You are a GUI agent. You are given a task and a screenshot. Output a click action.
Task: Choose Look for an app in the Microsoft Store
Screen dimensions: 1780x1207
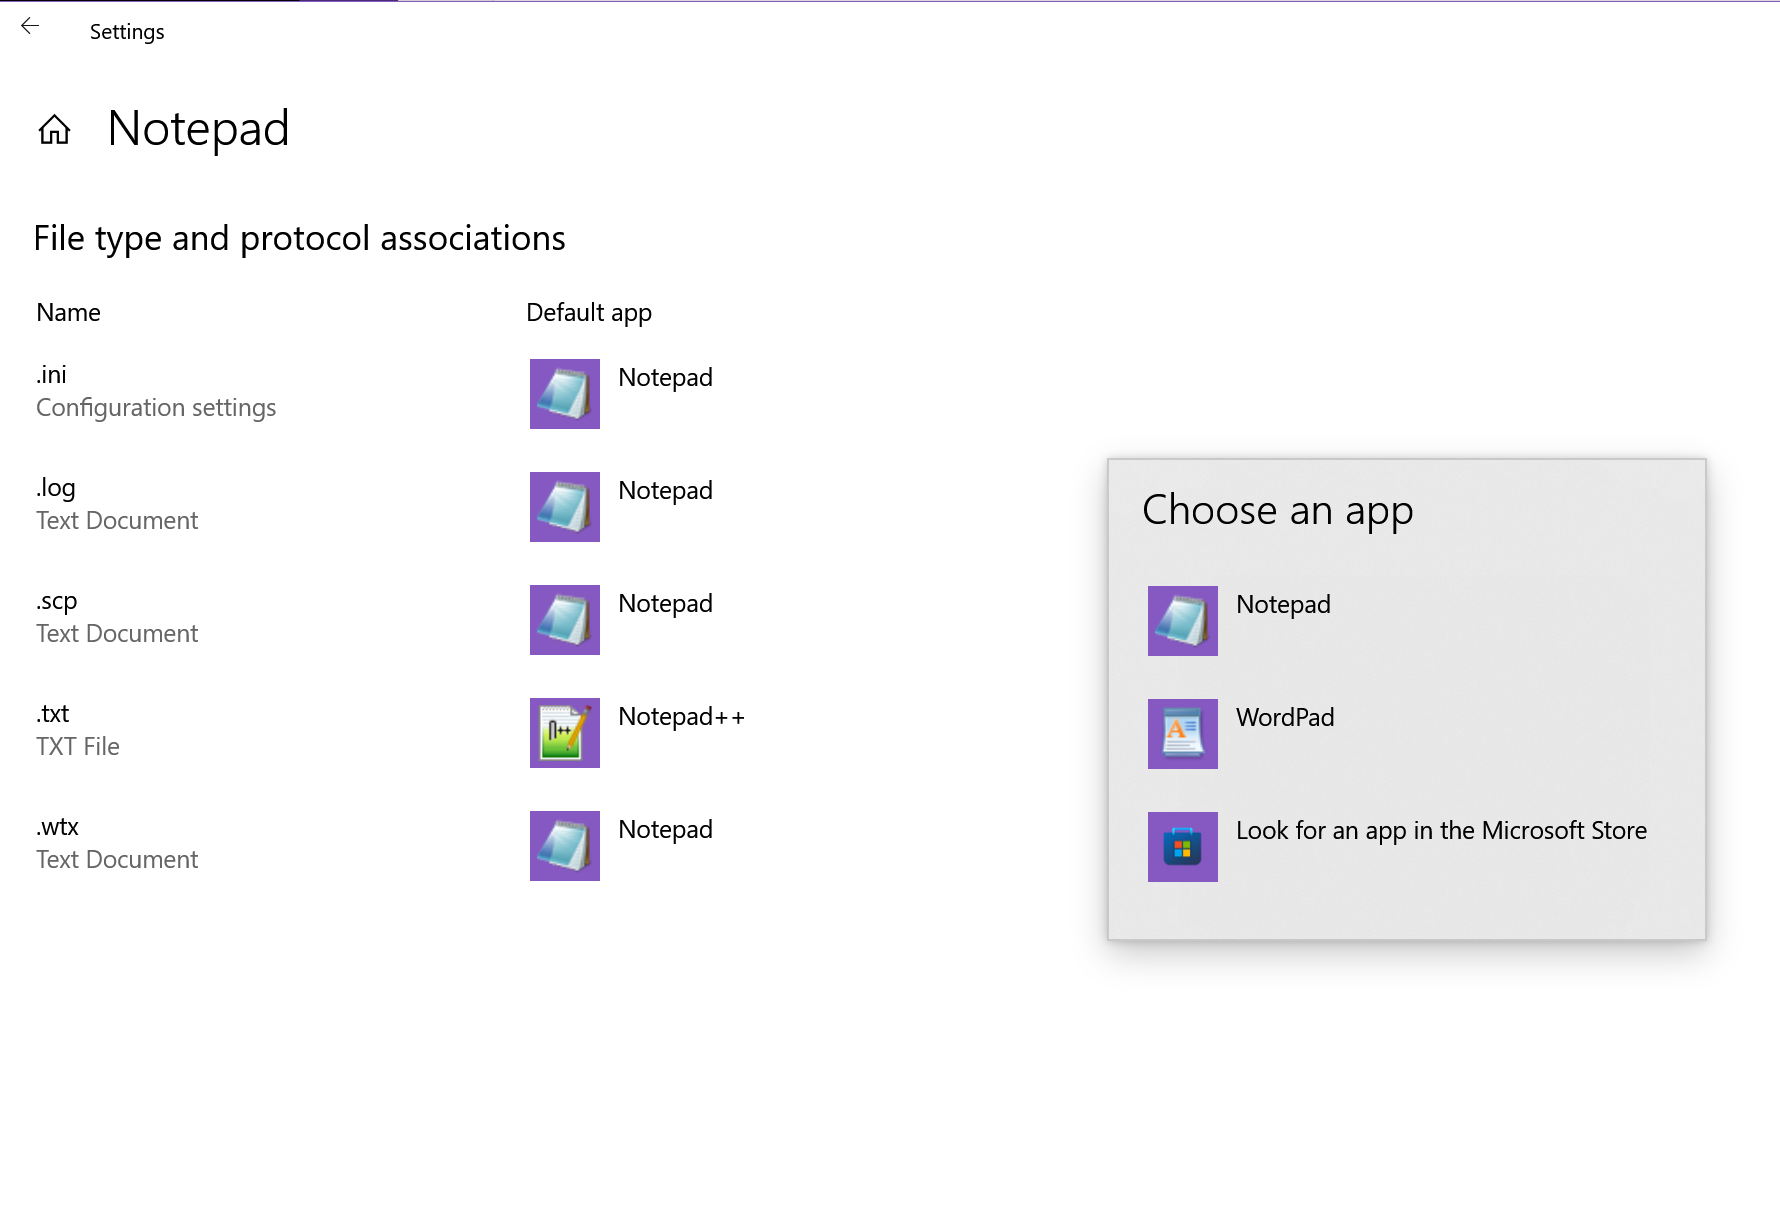pos(1440,831)
